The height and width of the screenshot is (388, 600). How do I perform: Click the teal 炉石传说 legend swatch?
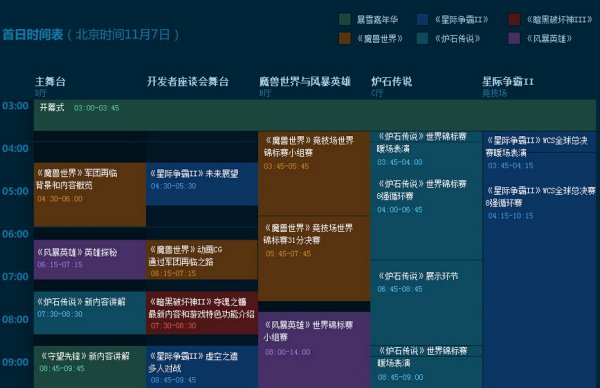[x=422, y=38]
